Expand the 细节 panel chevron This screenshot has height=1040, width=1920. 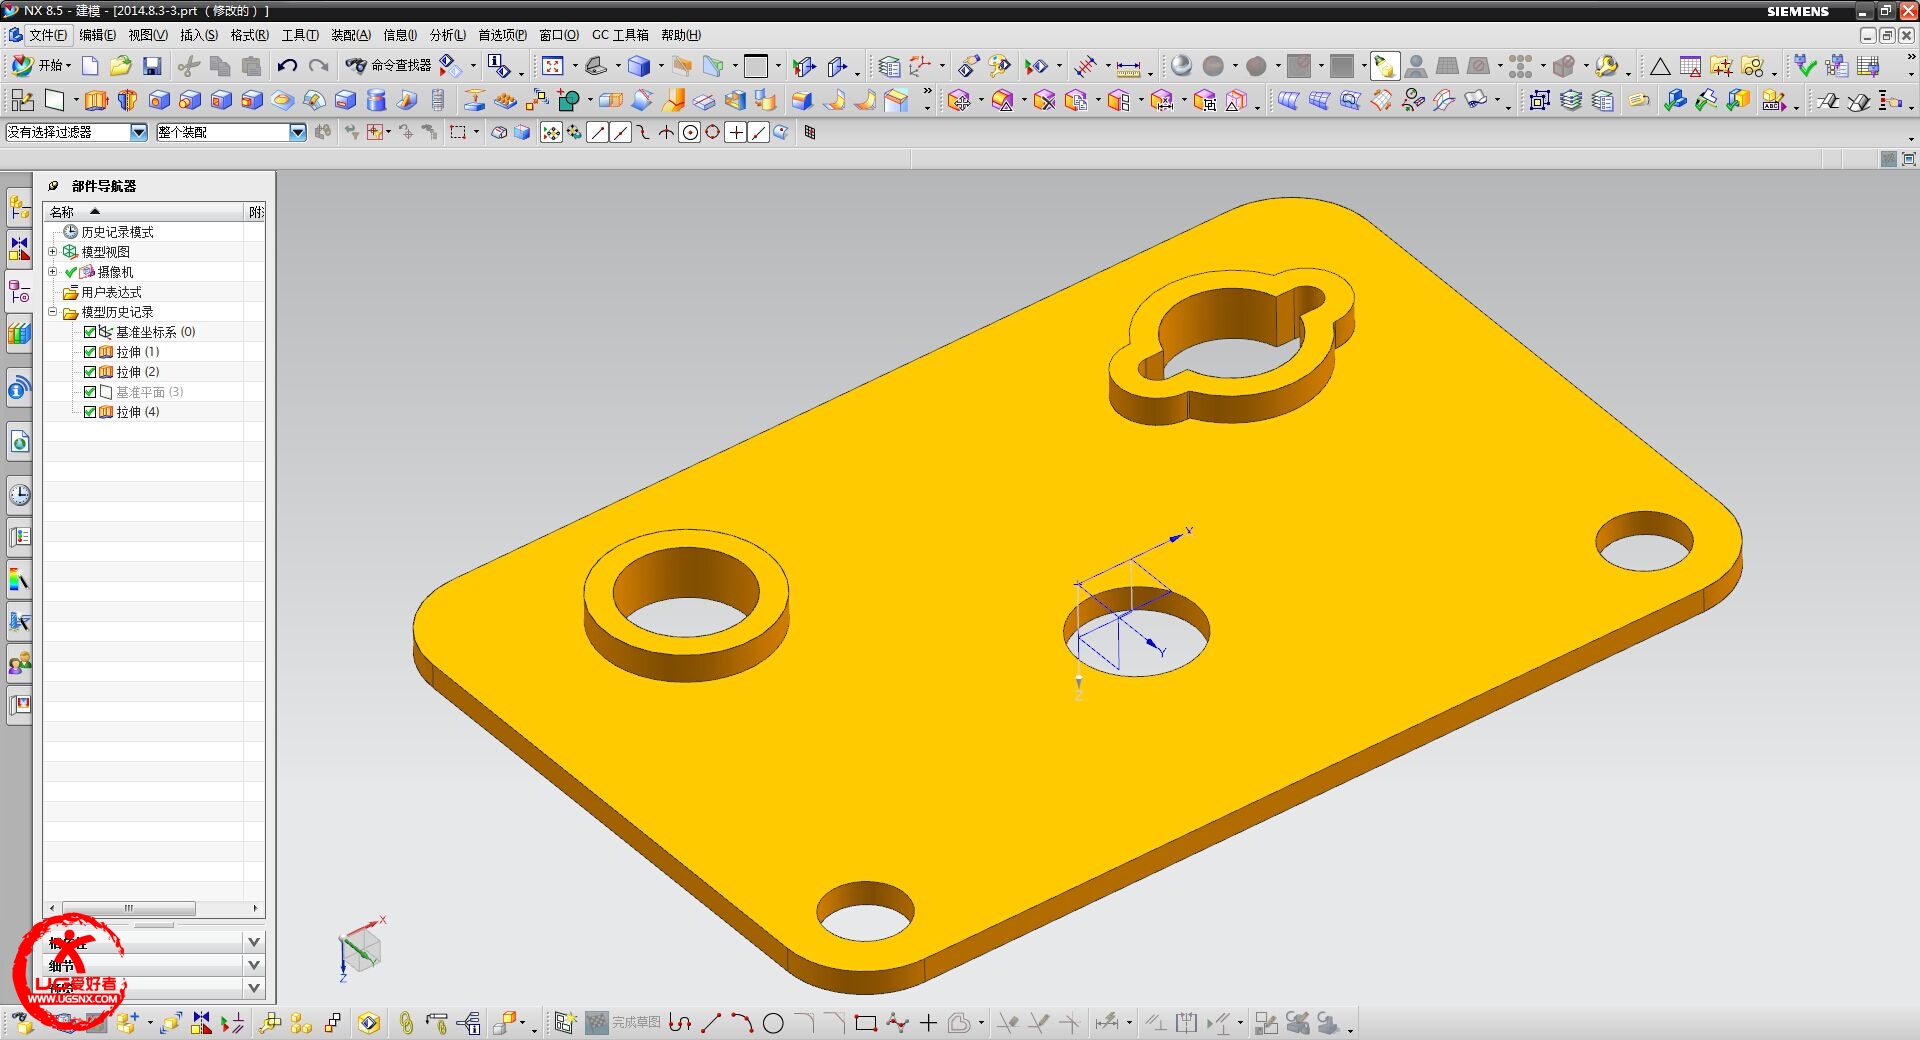254,965
